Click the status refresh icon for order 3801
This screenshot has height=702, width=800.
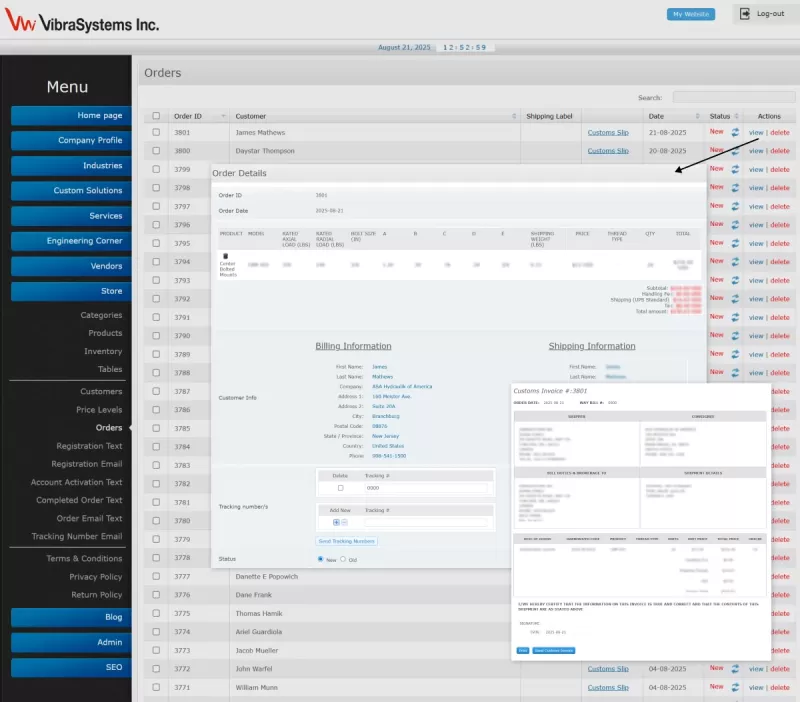pyautogui.click(x=735, y=132)
